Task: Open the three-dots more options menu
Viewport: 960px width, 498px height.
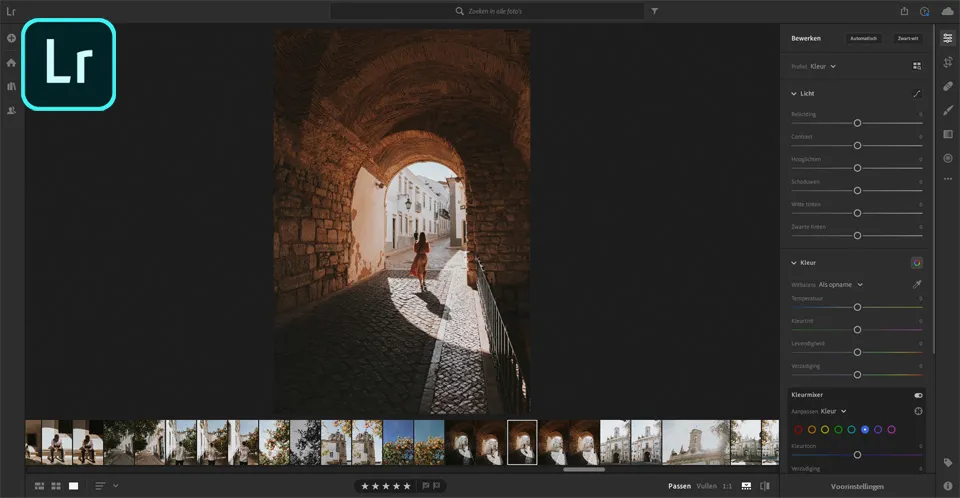Action: 948,179
